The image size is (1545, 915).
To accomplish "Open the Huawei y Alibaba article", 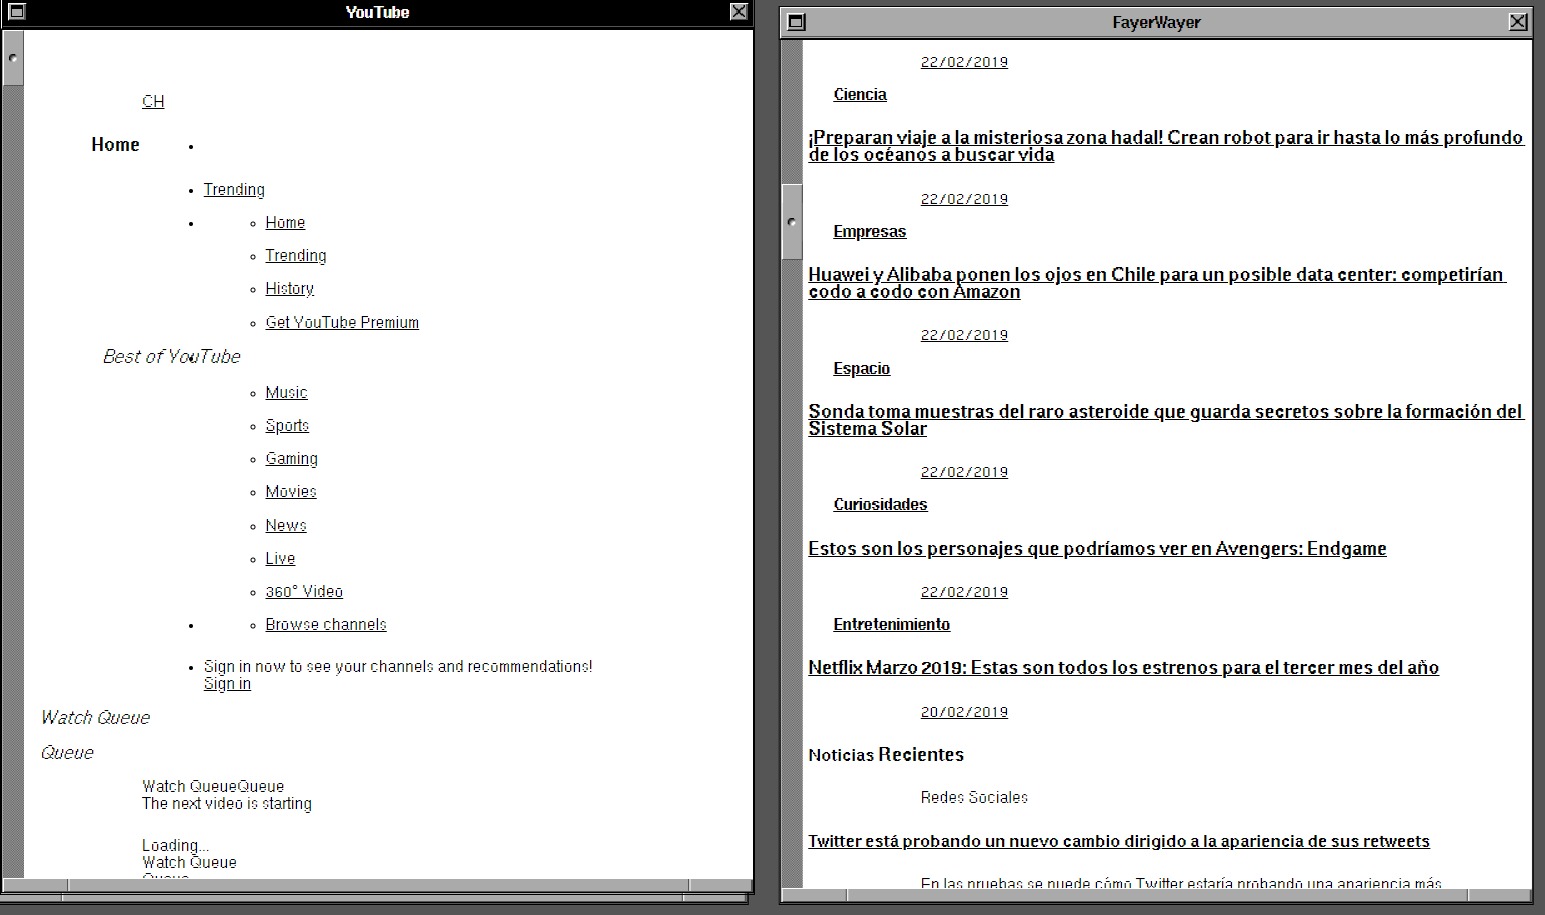I will 1157,283.
